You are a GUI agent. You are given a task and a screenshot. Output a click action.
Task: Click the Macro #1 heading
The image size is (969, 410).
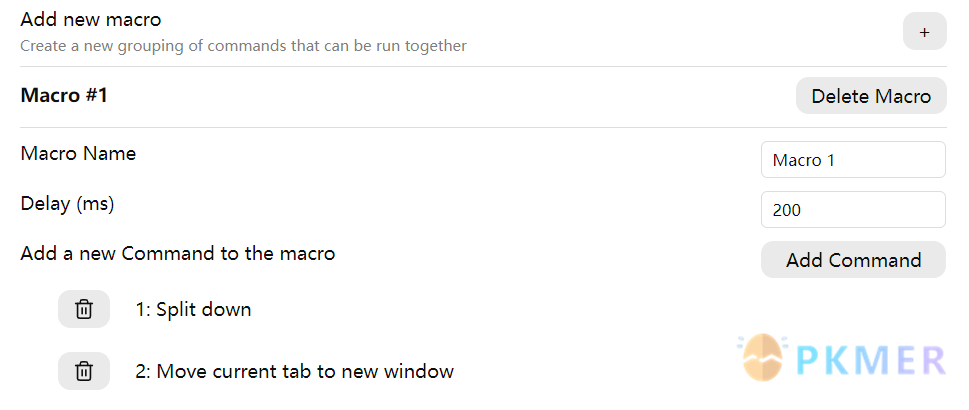(x=64, y=95)
